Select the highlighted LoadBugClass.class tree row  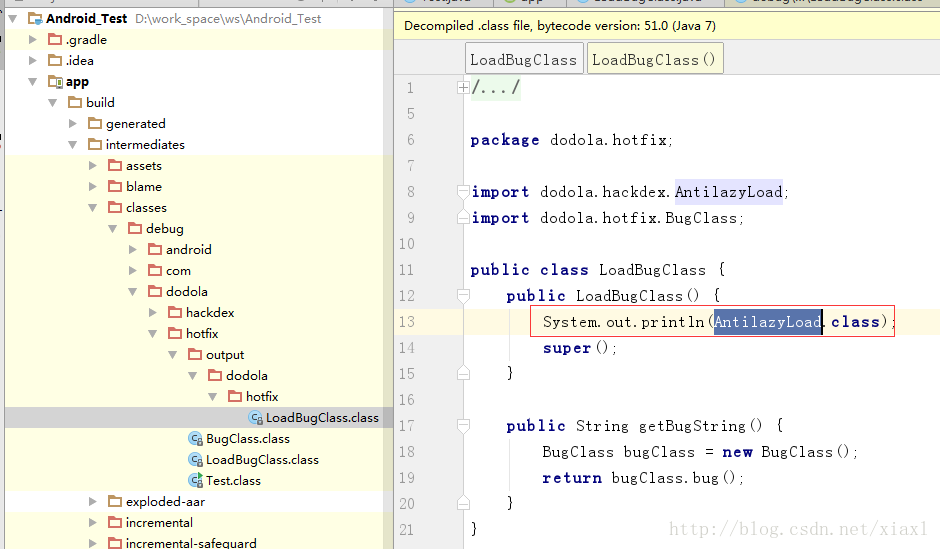point(199,418)
